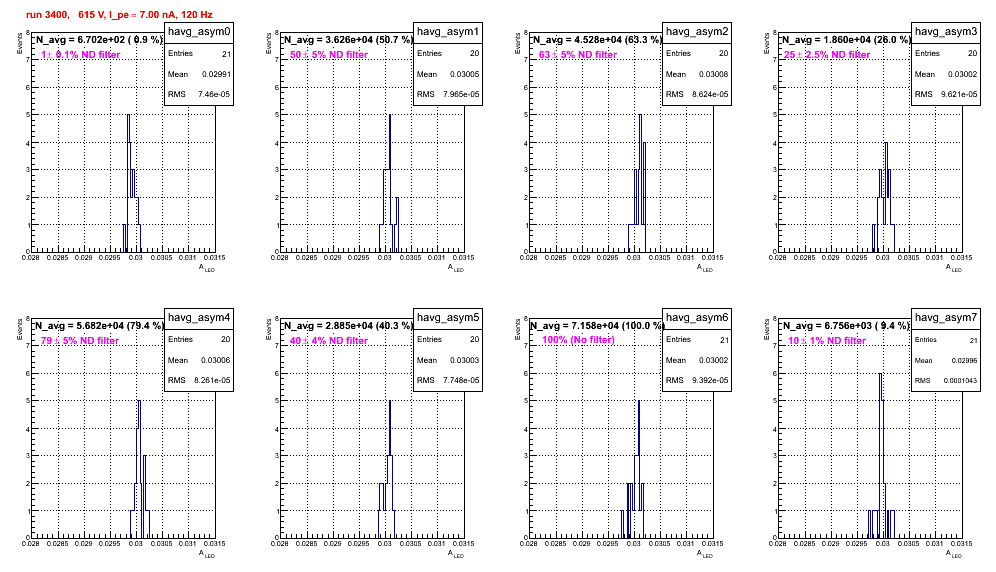996x572 pixels.
Task: Click Mean value 0.03005 in havg_asym1
Action: click(465, 74)
